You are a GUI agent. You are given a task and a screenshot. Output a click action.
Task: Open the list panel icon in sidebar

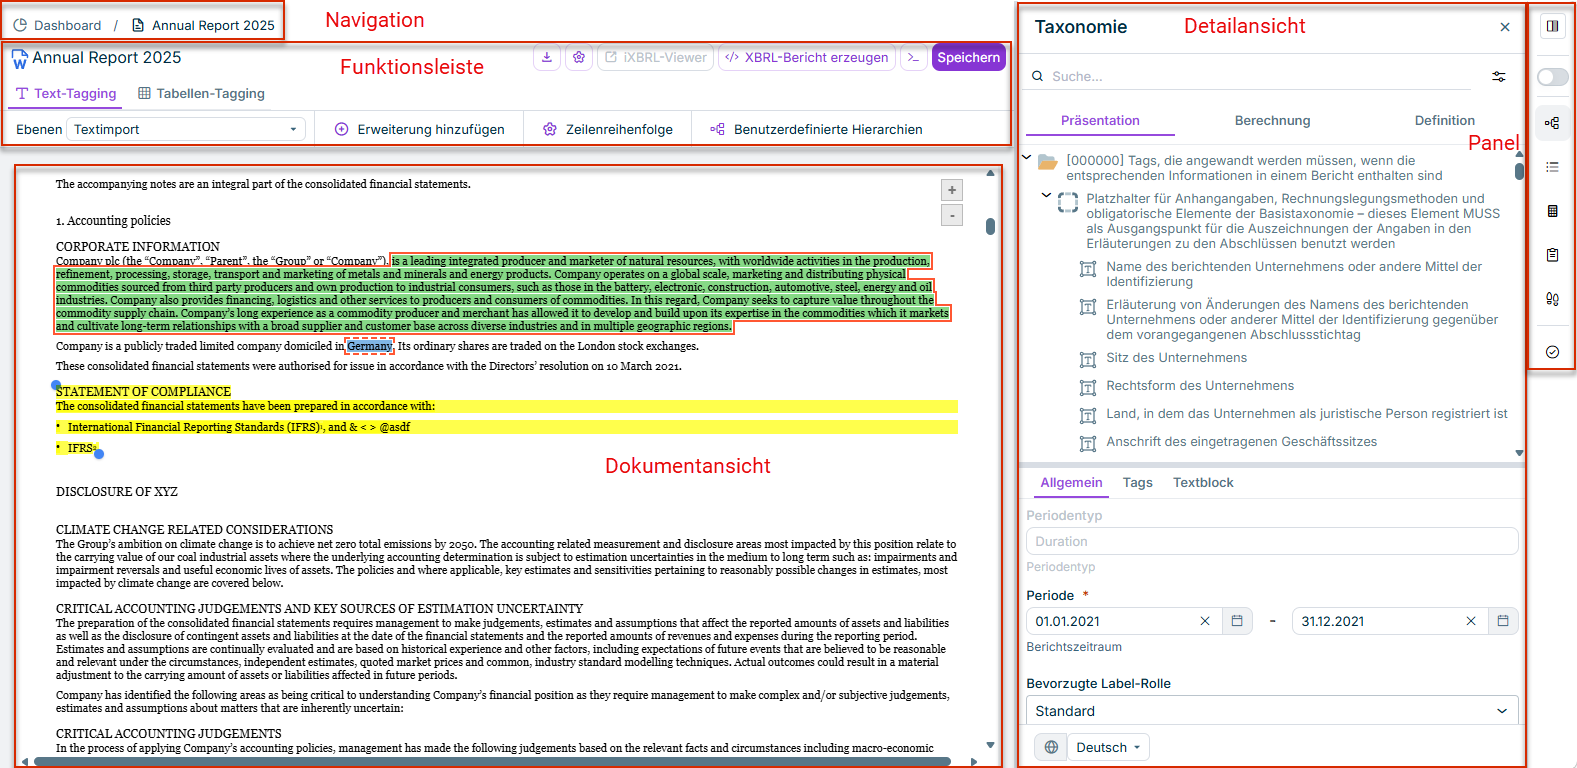tap(1552, 167)
